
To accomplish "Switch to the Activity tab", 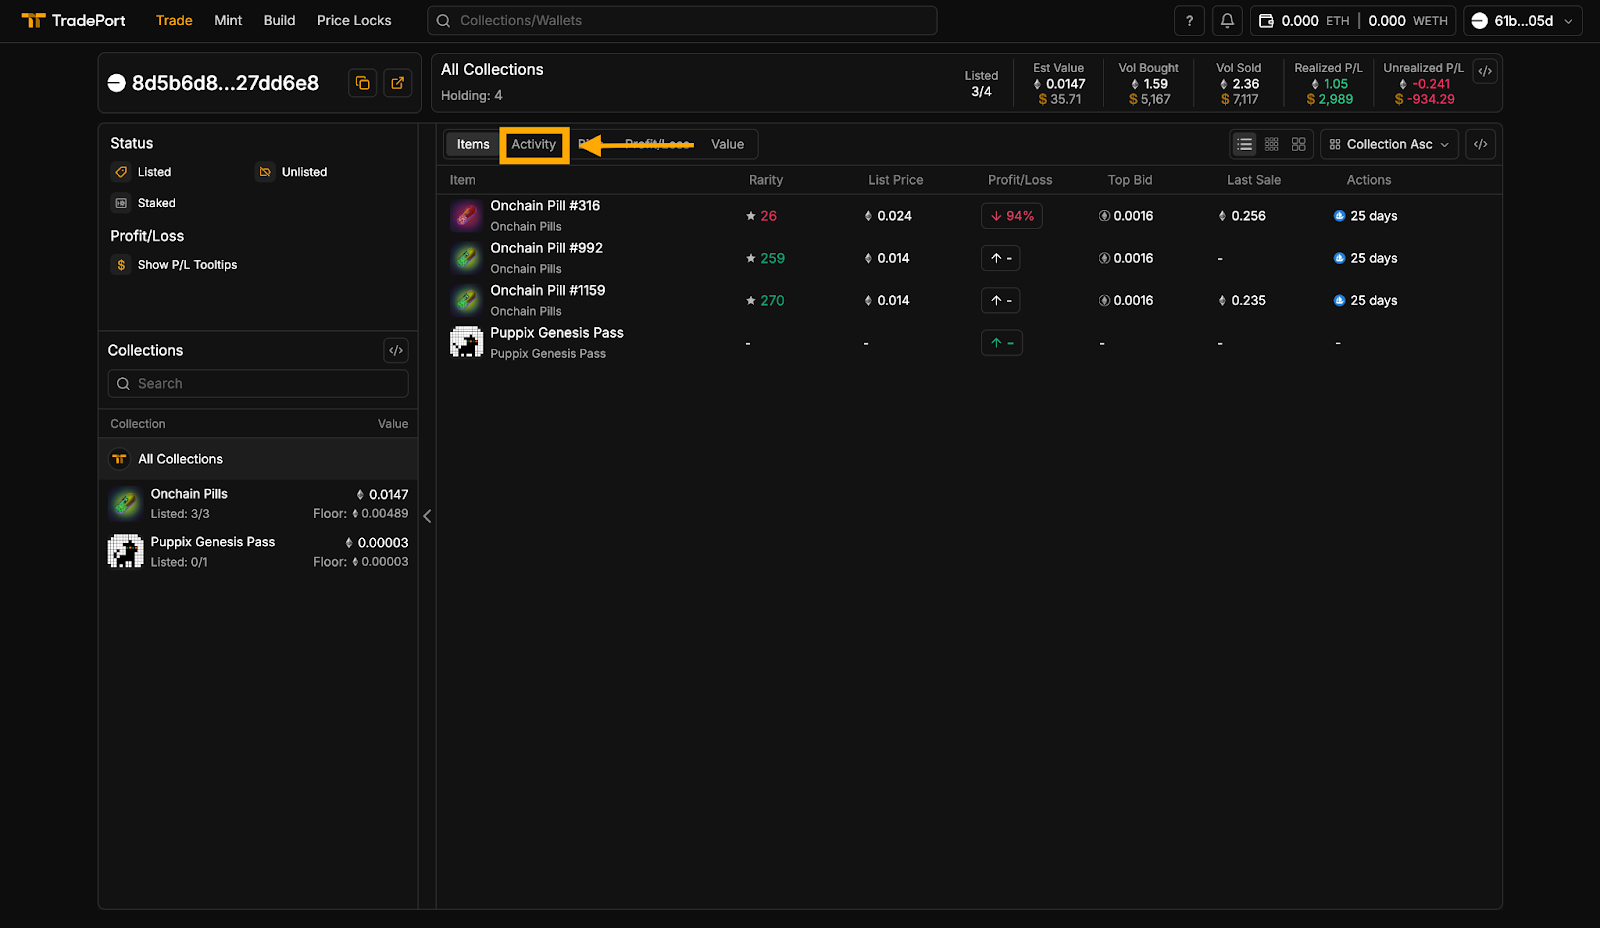I will pyautogui.click(x=534, y=144).
